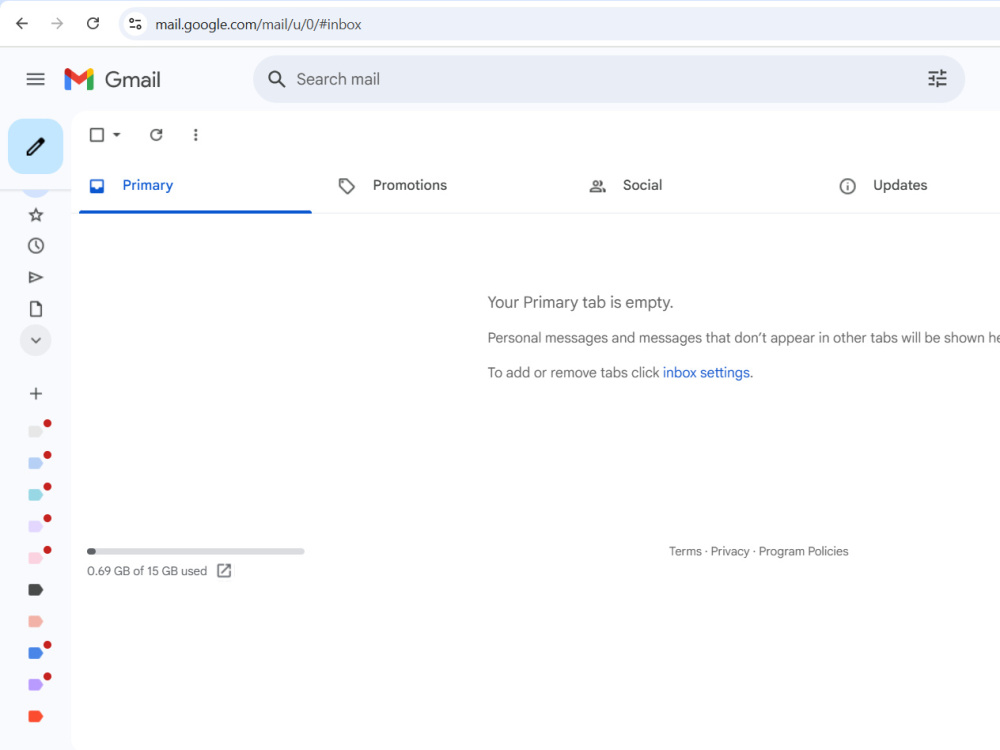View site information icon in address bar
This screenshot has width=1000, height=750.
(135, 24)
